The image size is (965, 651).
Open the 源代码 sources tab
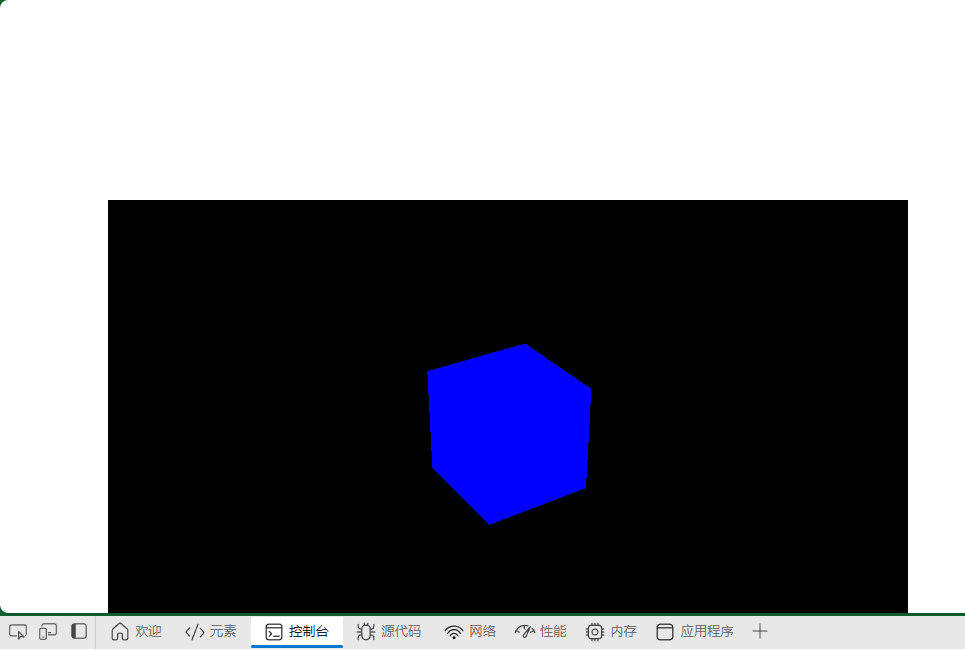tap(388, 632)
